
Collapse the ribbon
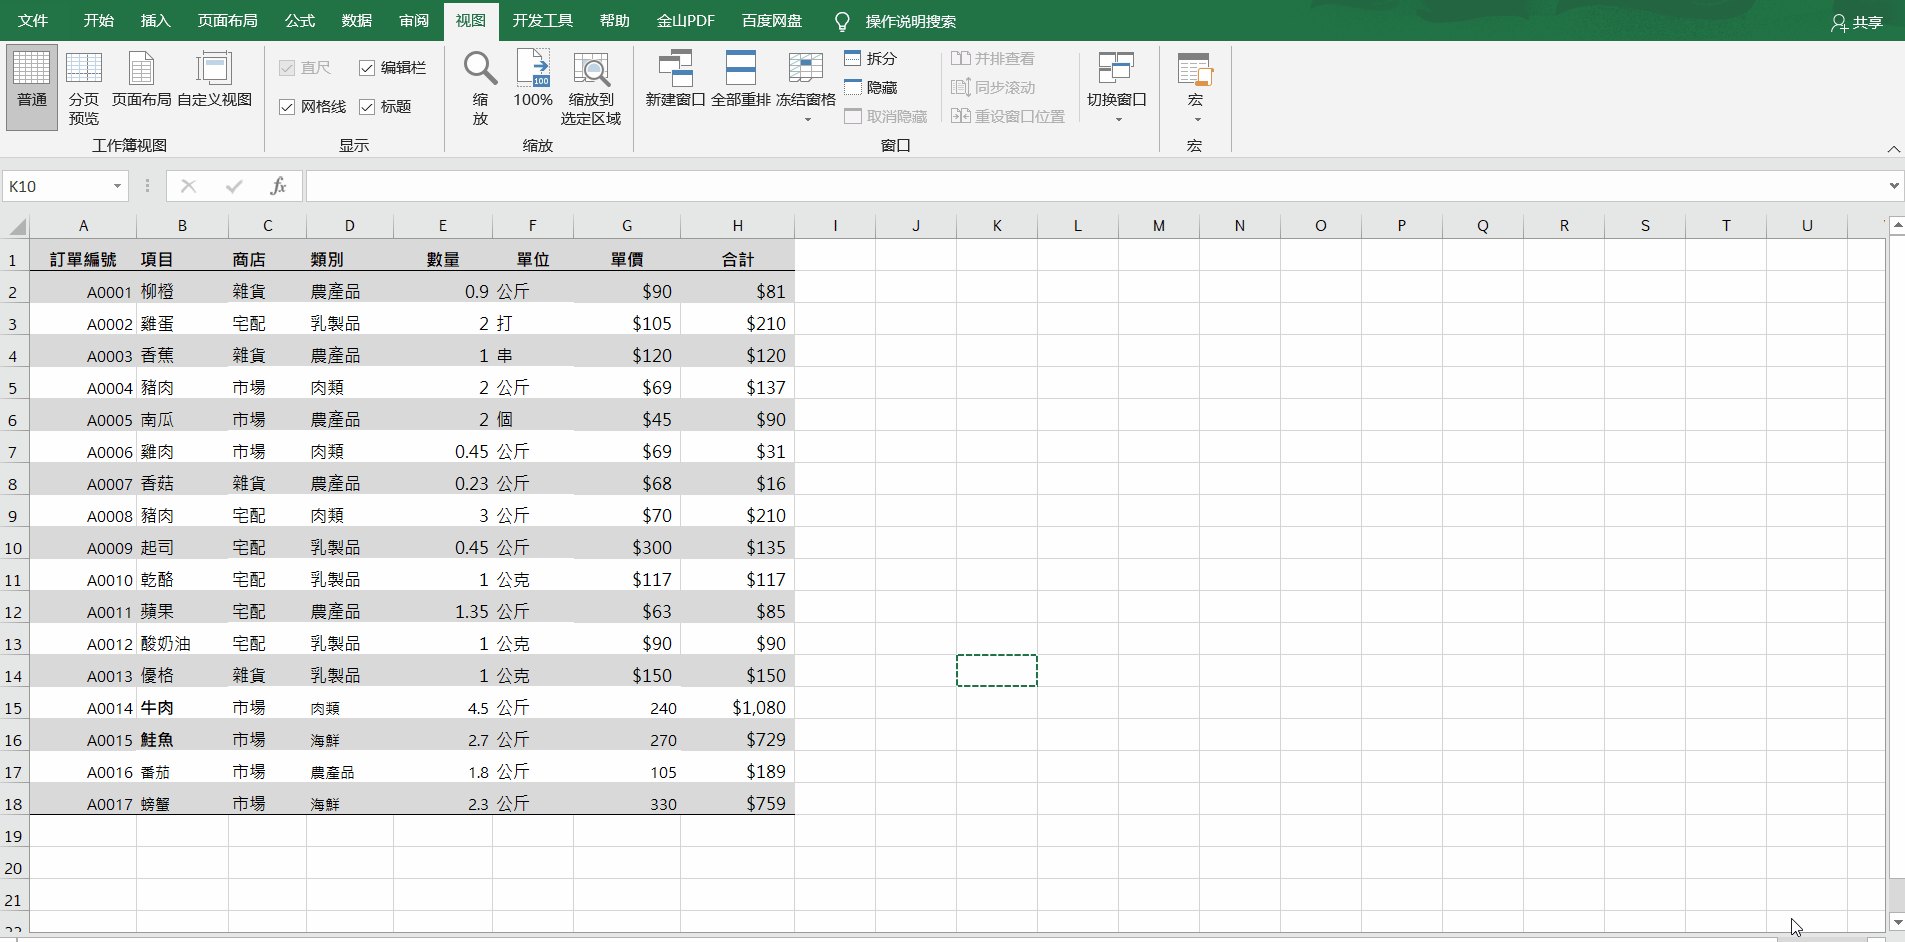point(1893,148)
